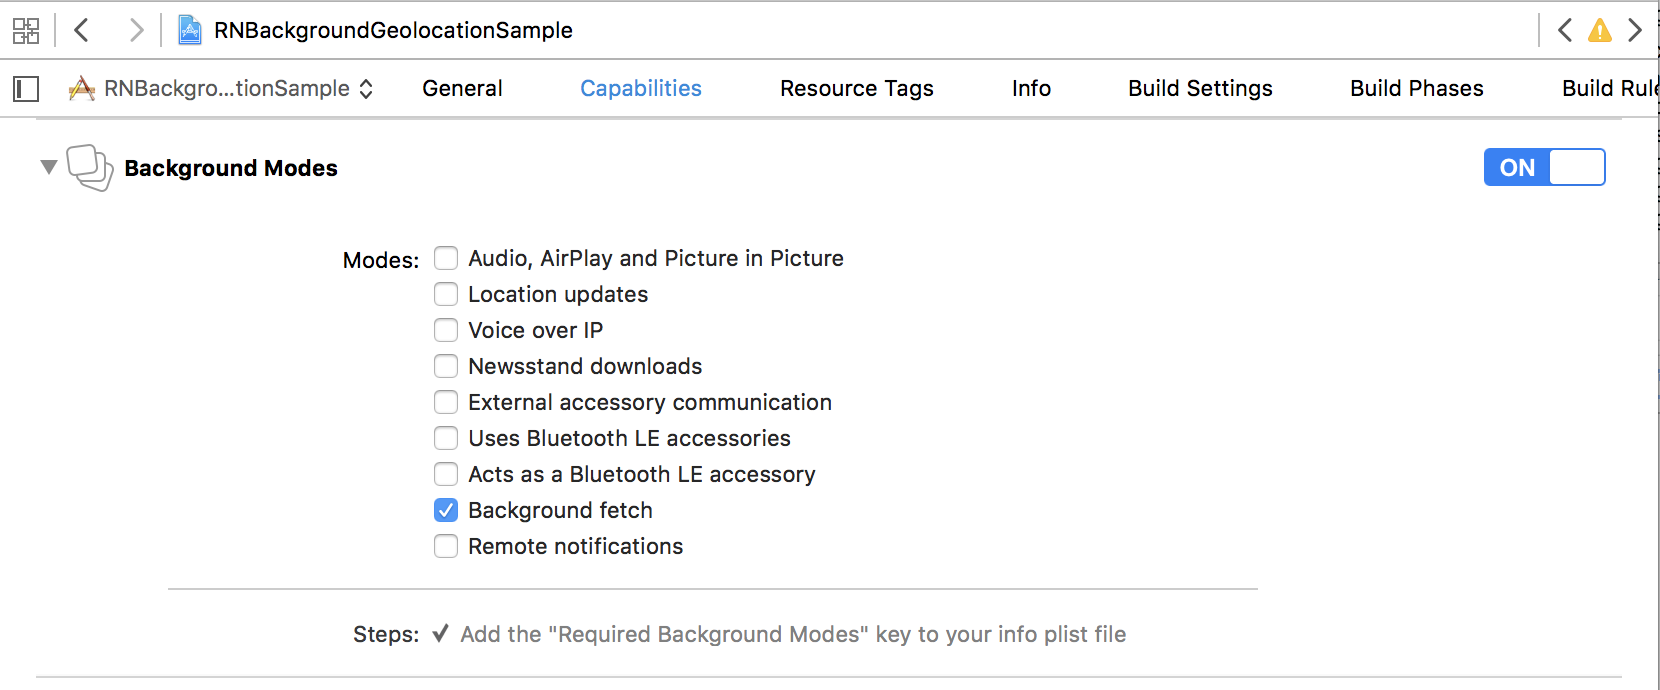Uncheck the Background fetch checkbox
The image size is (1660, 690).
[x=446, y=510]
